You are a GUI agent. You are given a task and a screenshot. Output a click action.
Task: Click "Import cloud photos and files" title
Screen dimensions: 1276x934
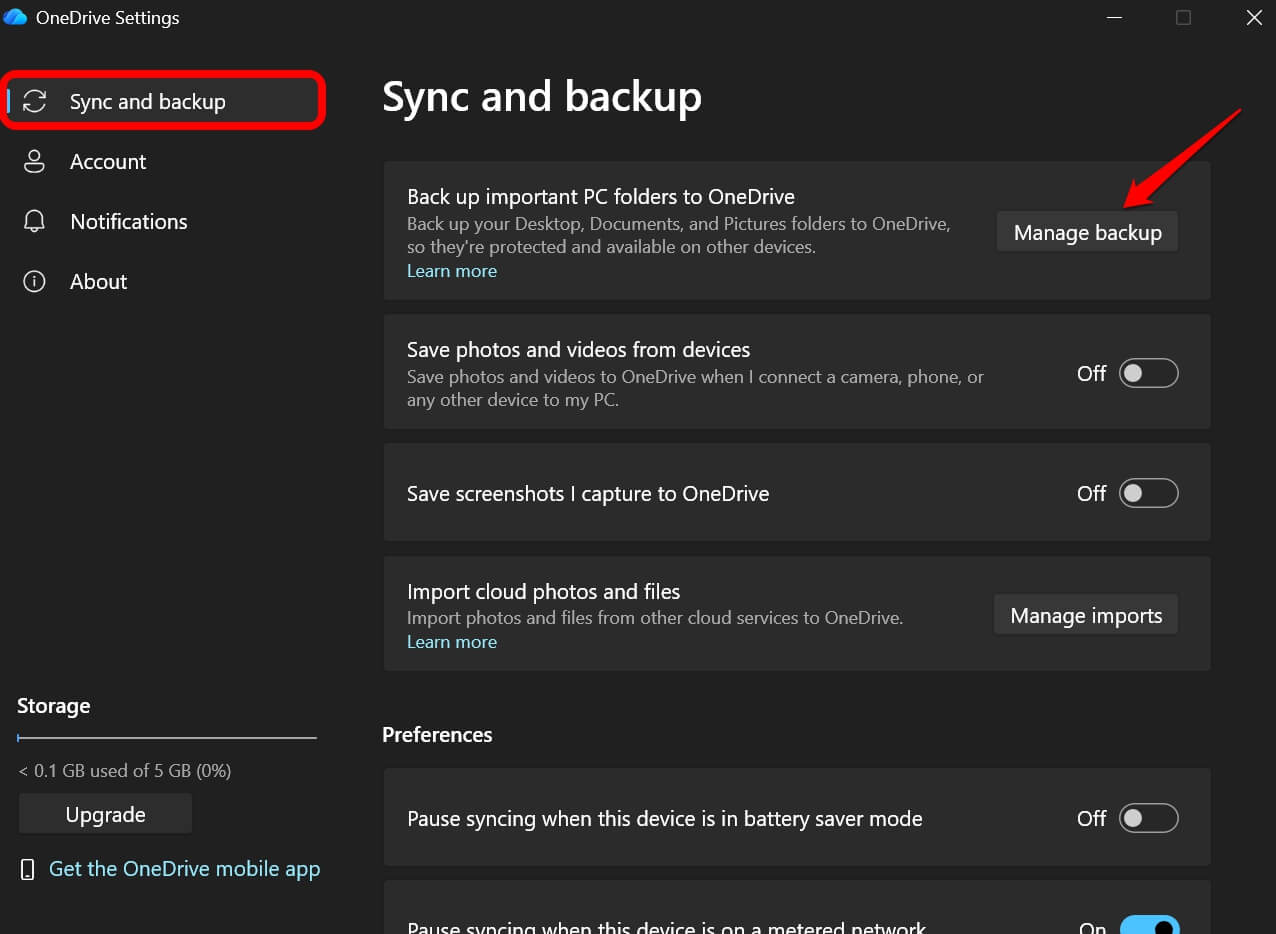pos(543,591)
